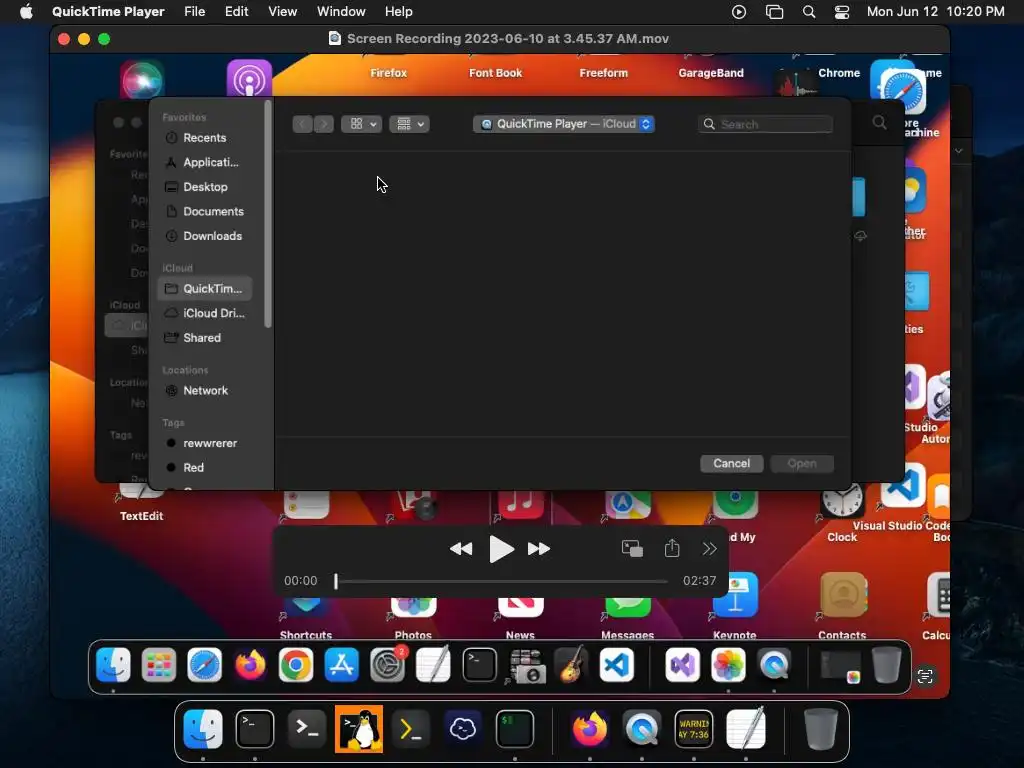Select Documents in the recorded dialog sidebar

coord(204,212)
